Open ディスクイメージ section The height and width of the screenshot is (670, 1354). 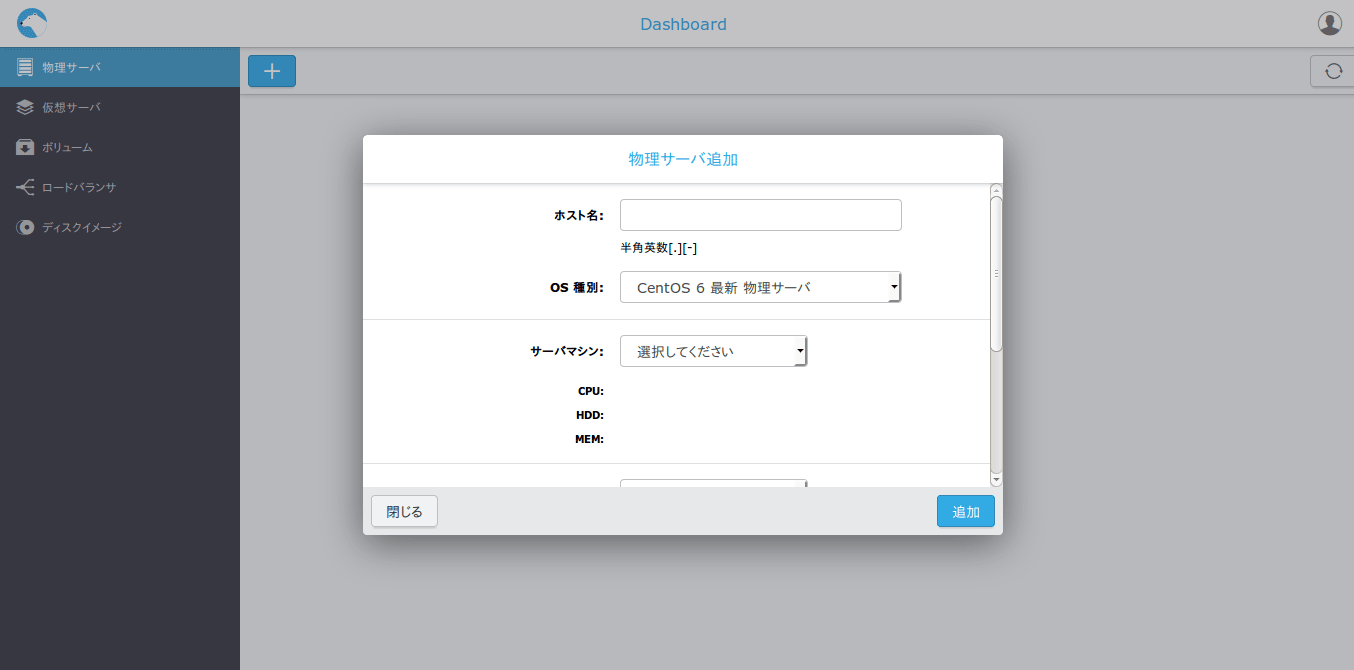pos(120,227)
